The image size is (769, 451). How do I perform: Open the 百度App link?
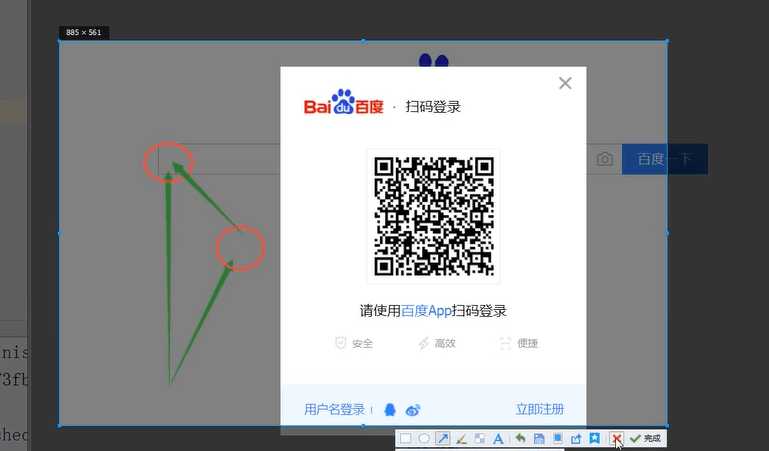click(426, 311)
